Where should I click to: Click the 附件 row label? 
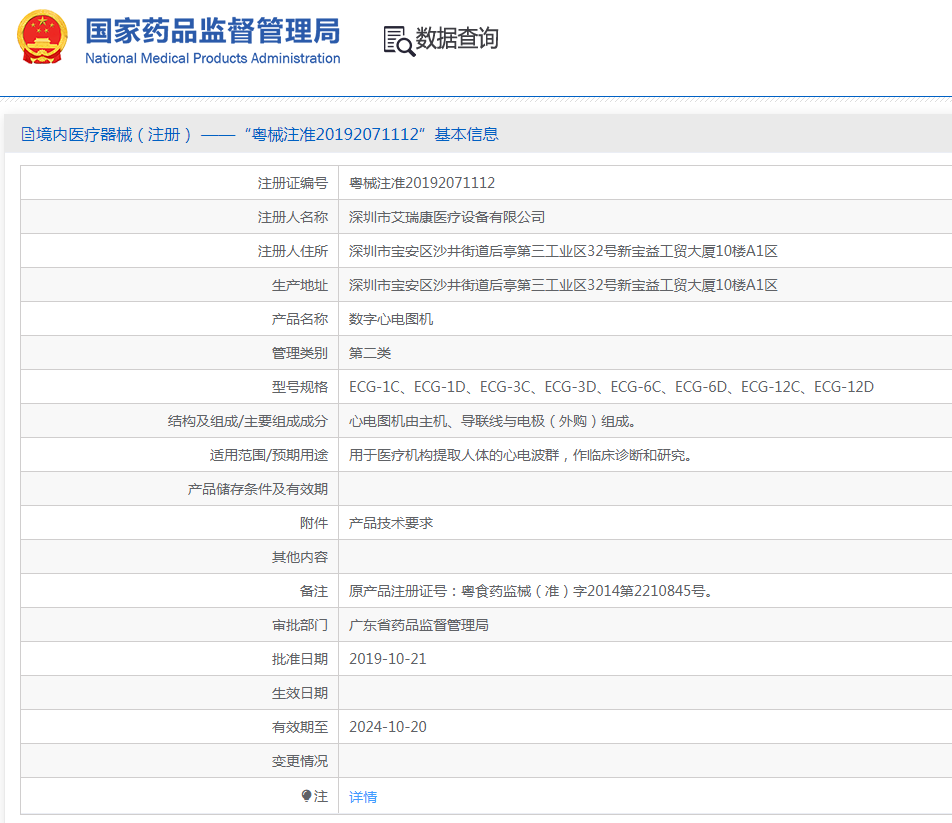tap(314, 523)
